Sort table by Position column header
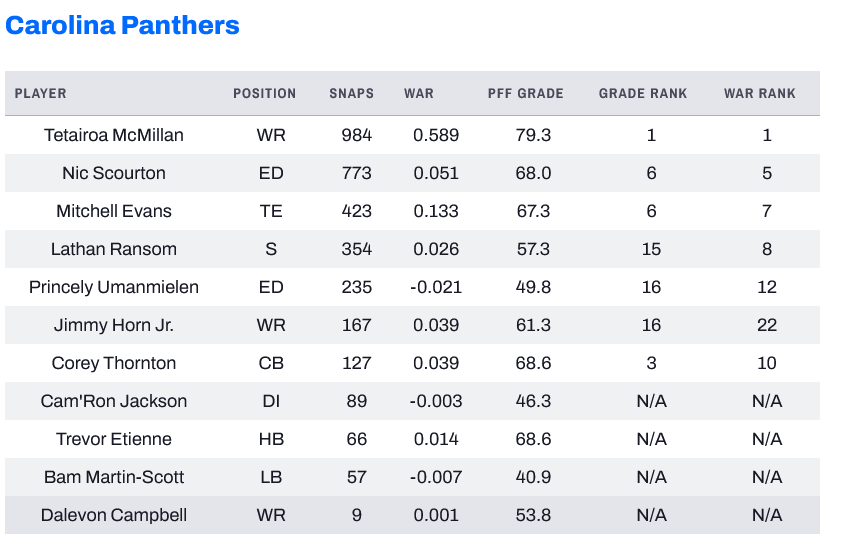 tap(265, 94)
